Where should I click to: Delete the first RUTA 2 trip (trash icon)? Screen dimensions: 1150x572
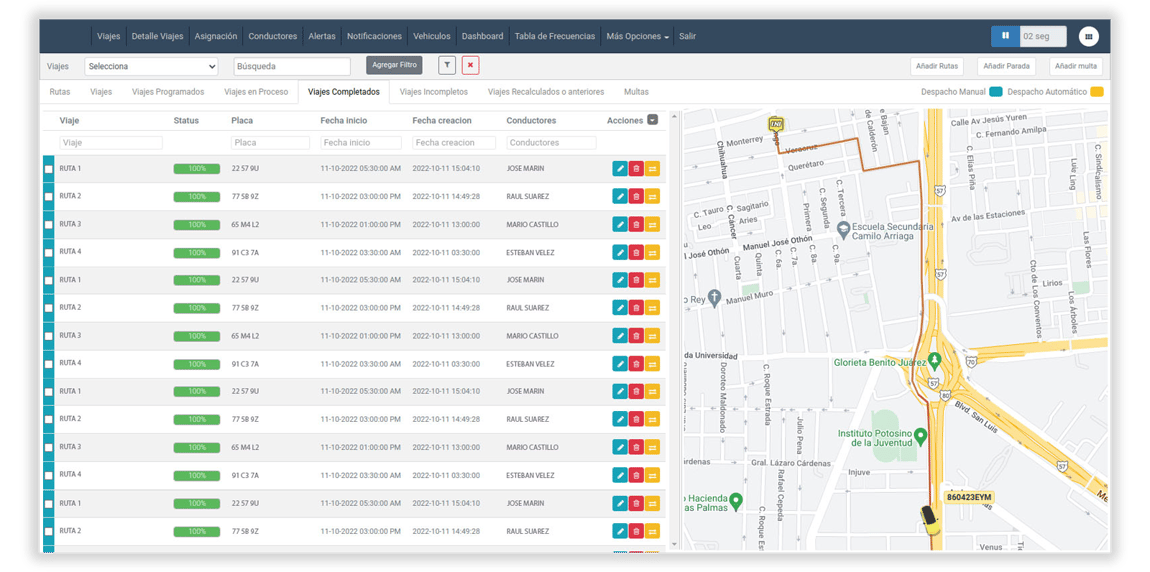tap(636, 197)
